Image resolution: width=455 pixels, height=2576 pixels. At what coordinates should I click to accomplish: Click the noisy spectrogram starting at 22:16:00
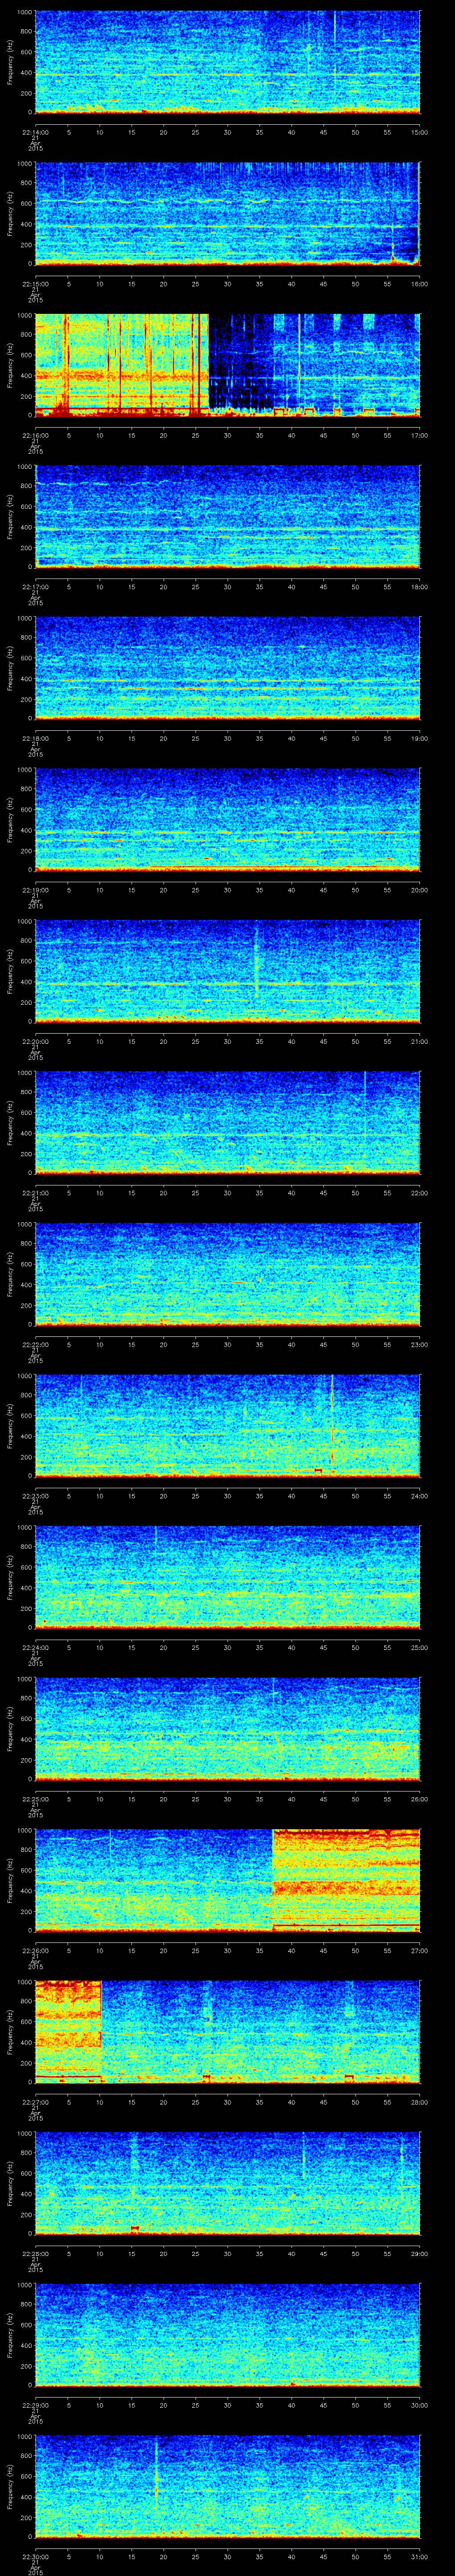(227, 365)
